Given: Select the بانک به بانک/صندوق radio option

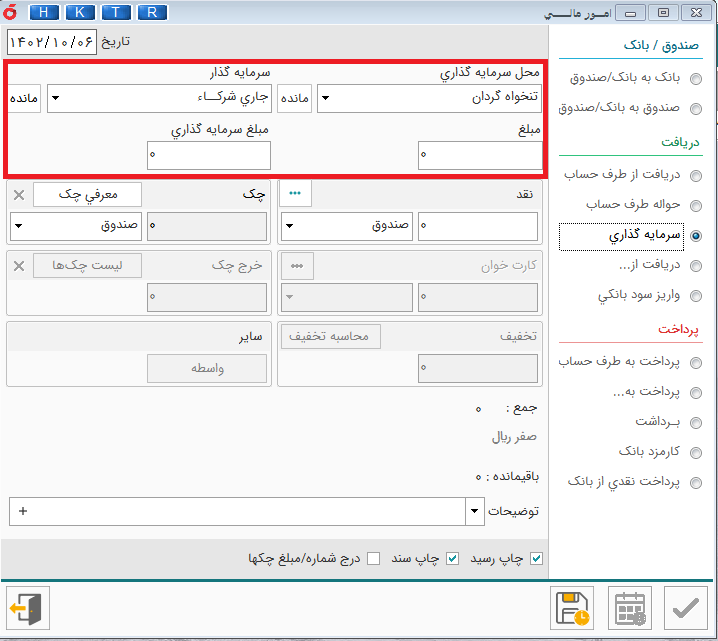Looking at the screenshot, I should click(696, 79).
